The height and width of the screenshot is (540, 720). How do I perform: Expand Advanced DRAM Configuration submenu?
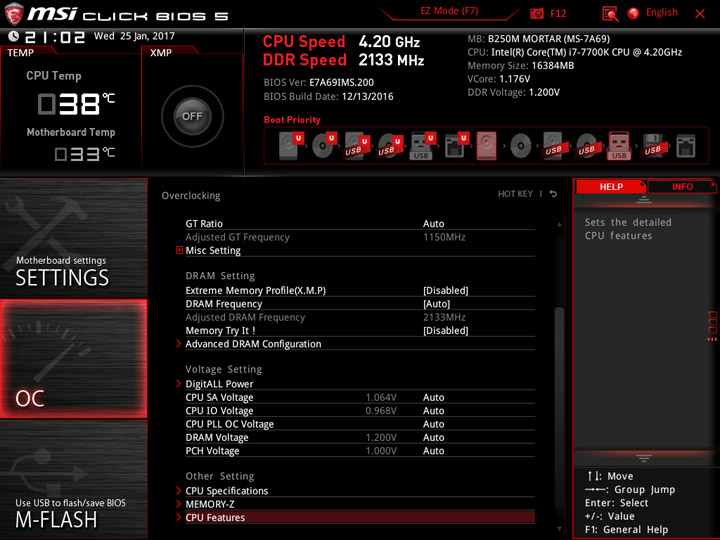(x=360, y=344)
